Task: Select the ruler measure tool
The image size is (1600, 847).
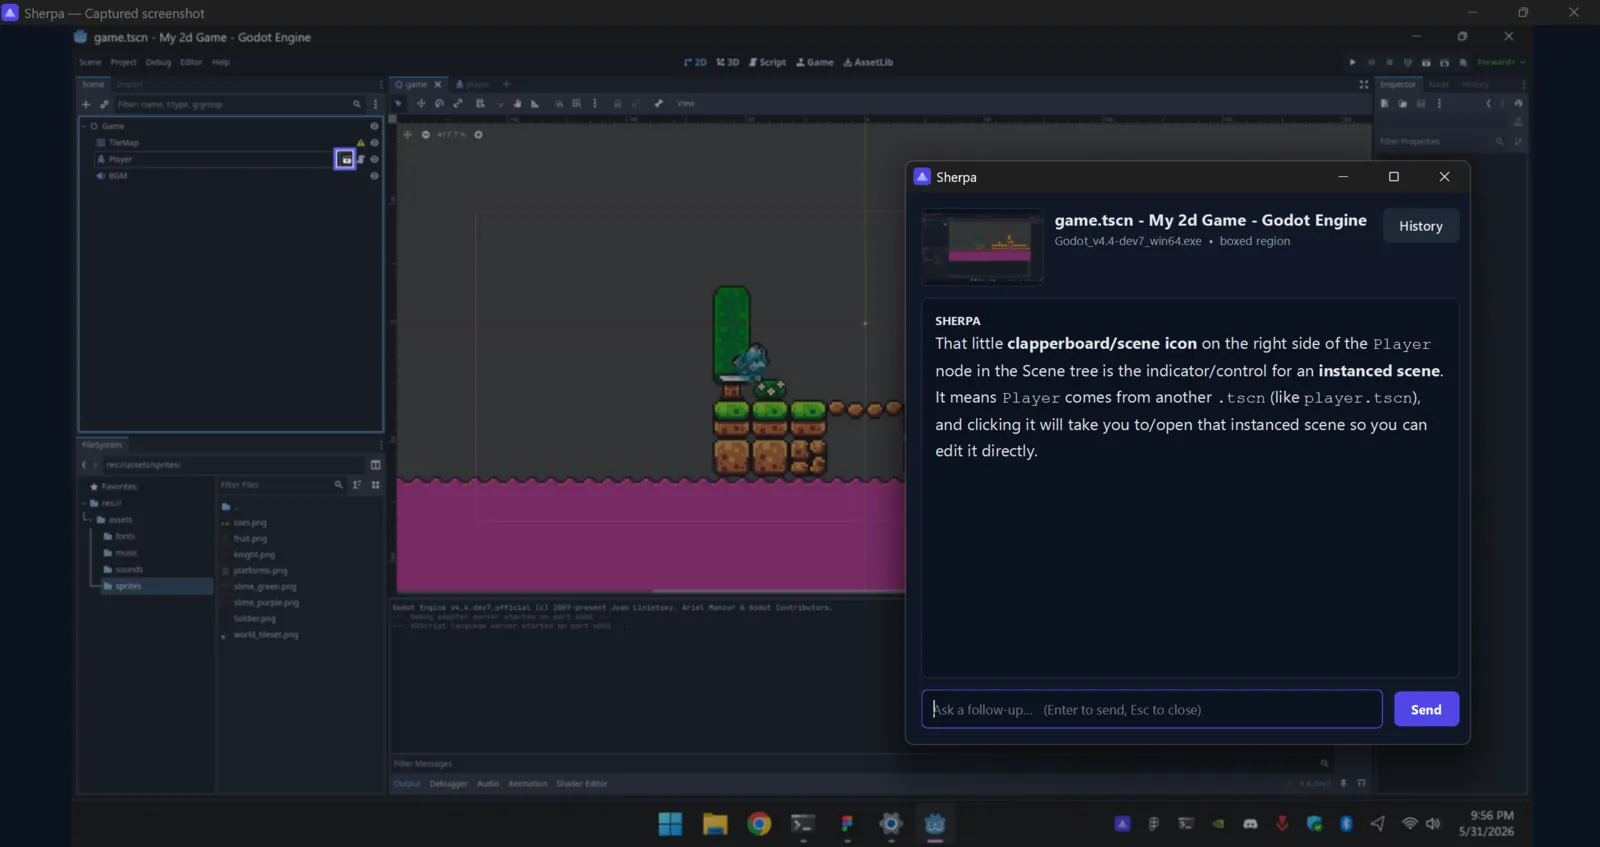Action: click(x=535, y=103)
